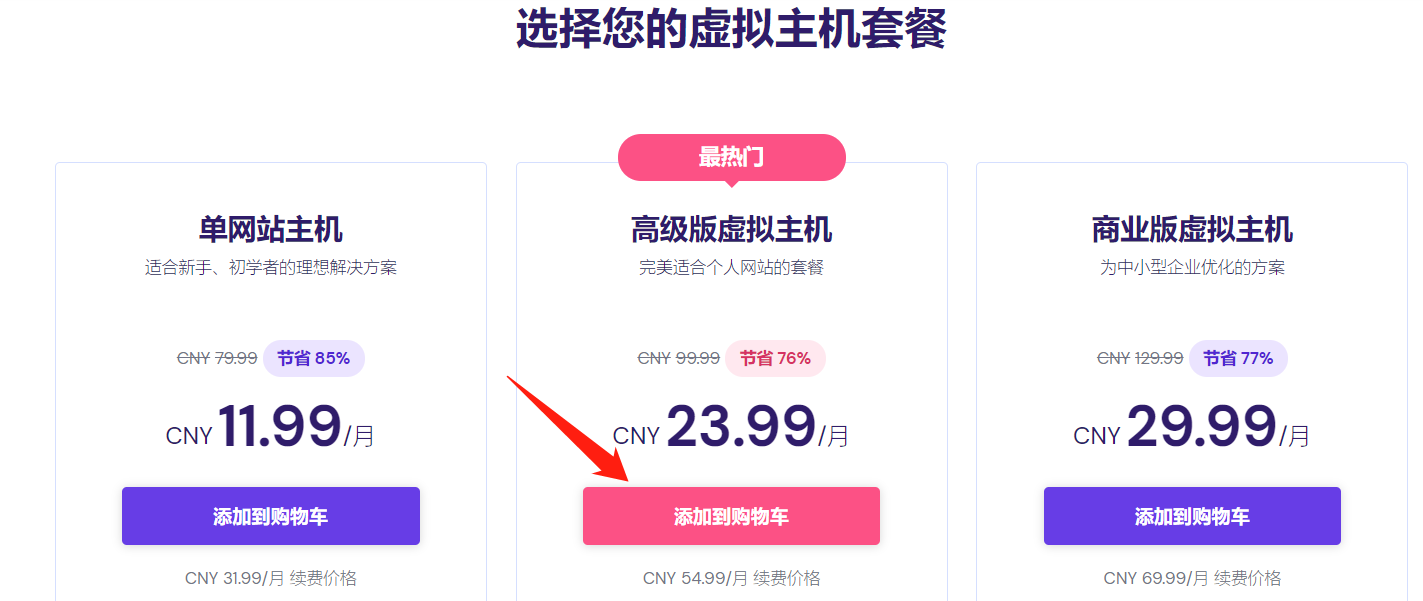Click the 节省 77% discount badge

1238,358
